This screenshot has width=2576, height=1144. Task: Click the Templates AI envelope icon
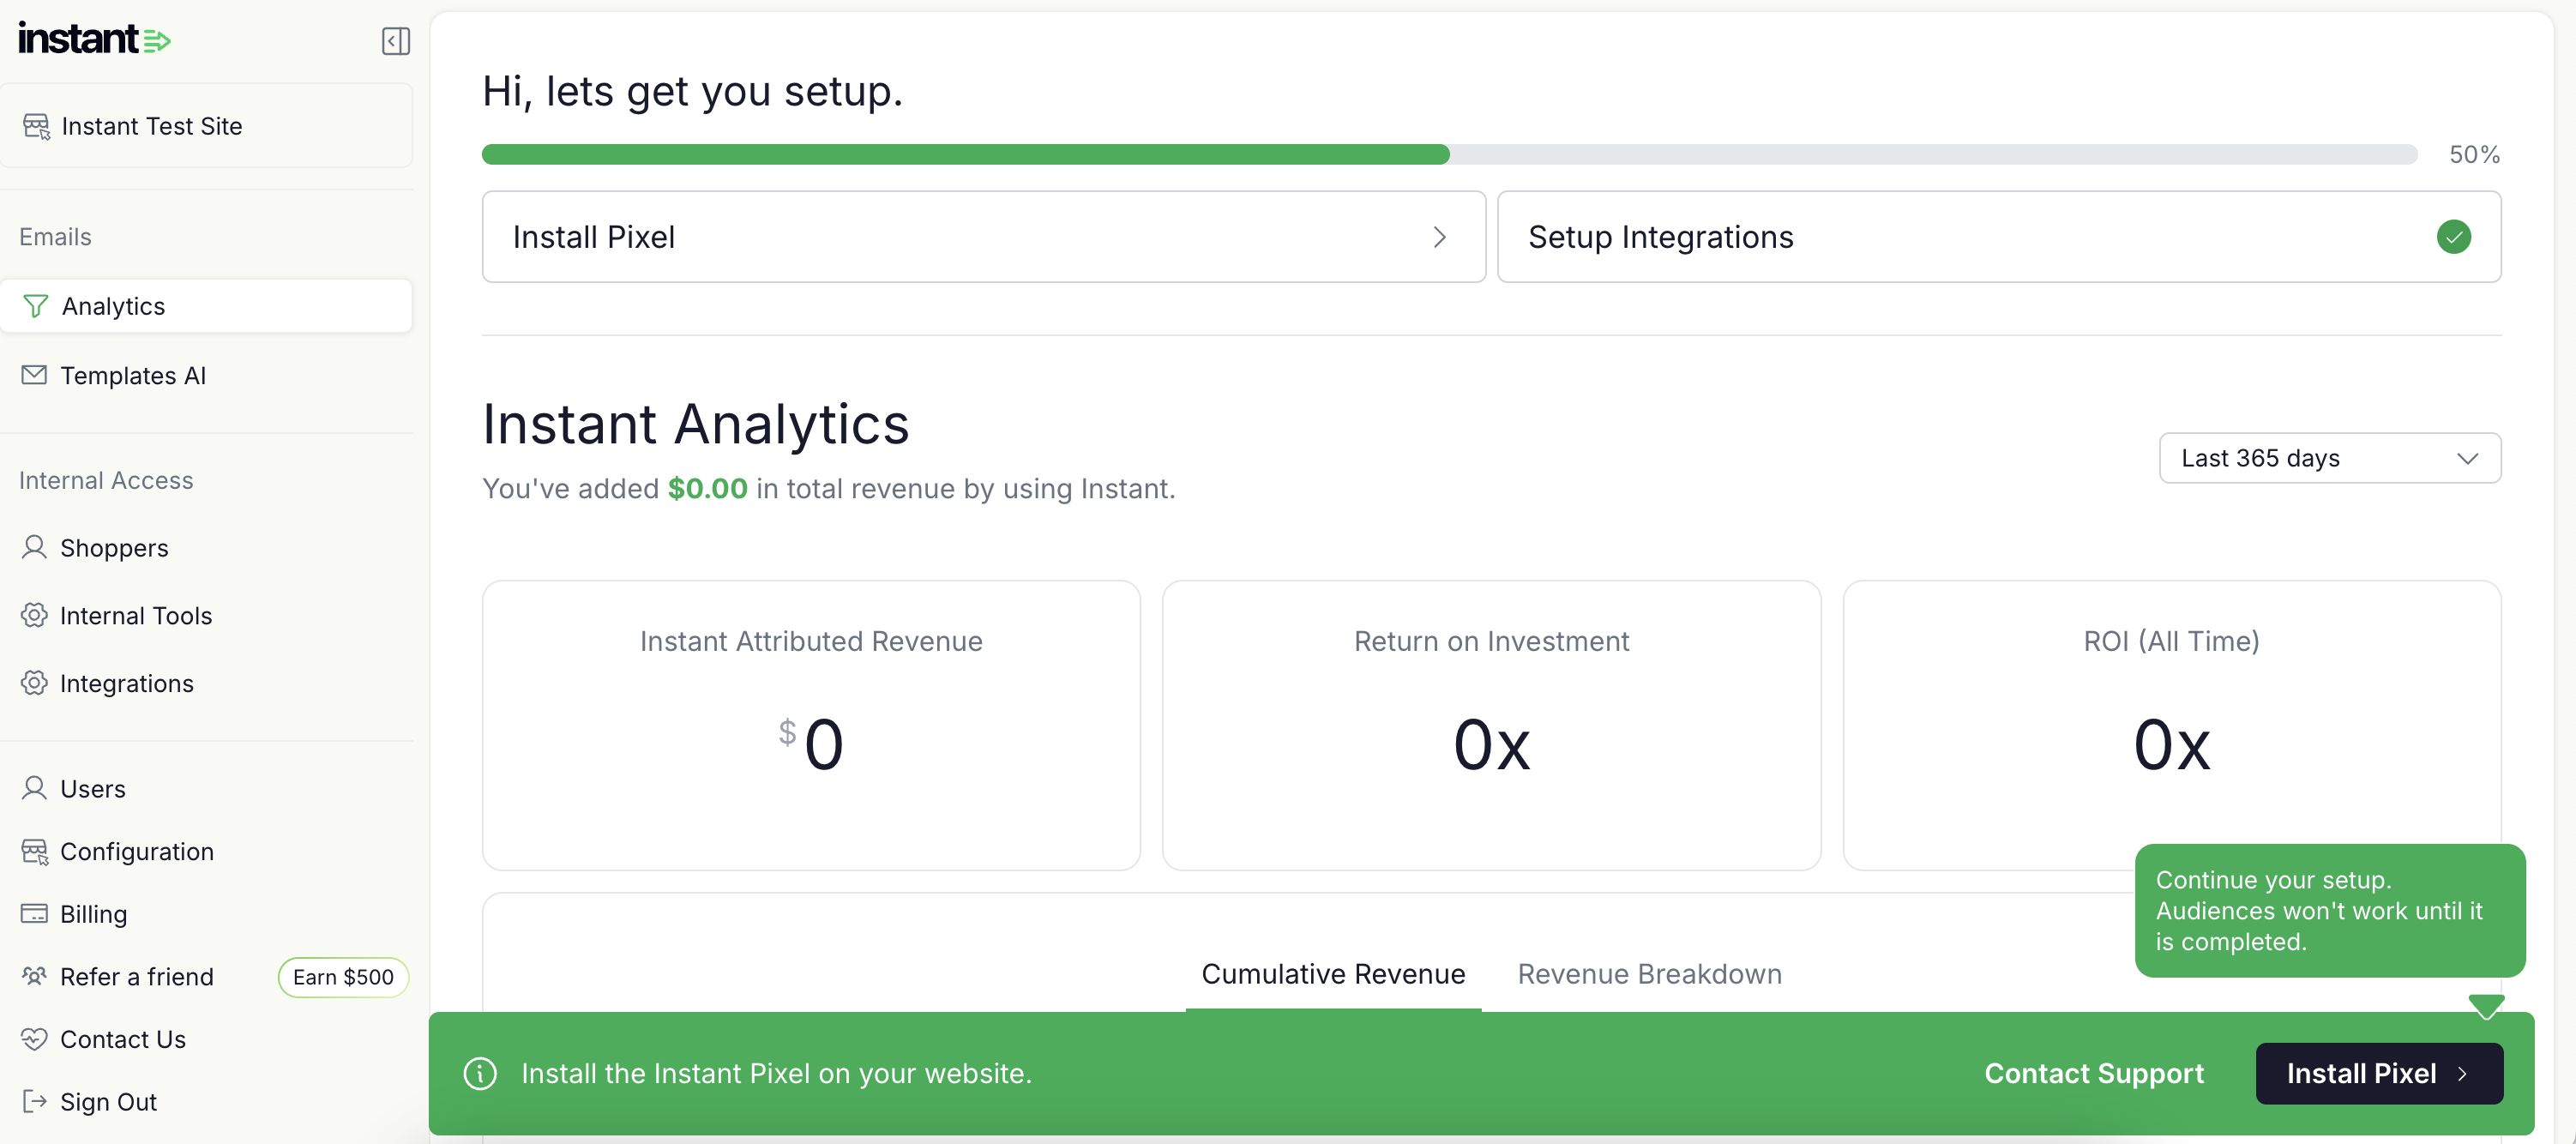[x=34, y=375]
